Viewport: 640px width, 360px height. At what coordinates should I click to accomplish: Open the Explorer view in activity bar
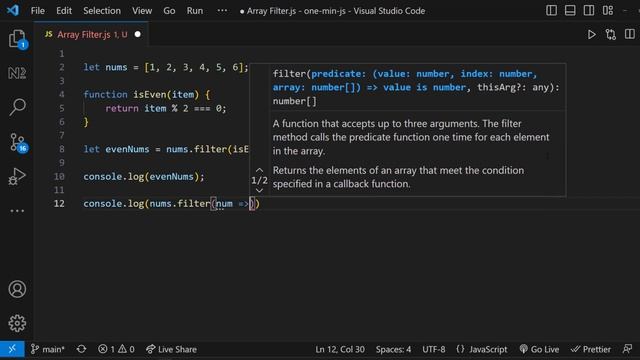pos(17,39)
